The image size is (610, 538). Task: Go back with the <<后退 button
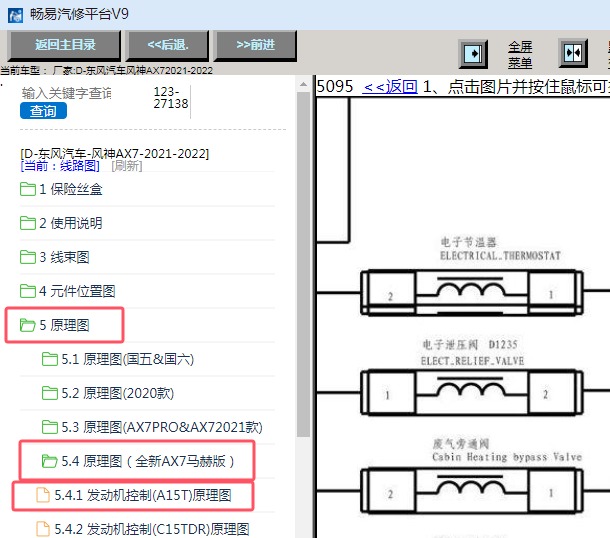pos(167,45)
